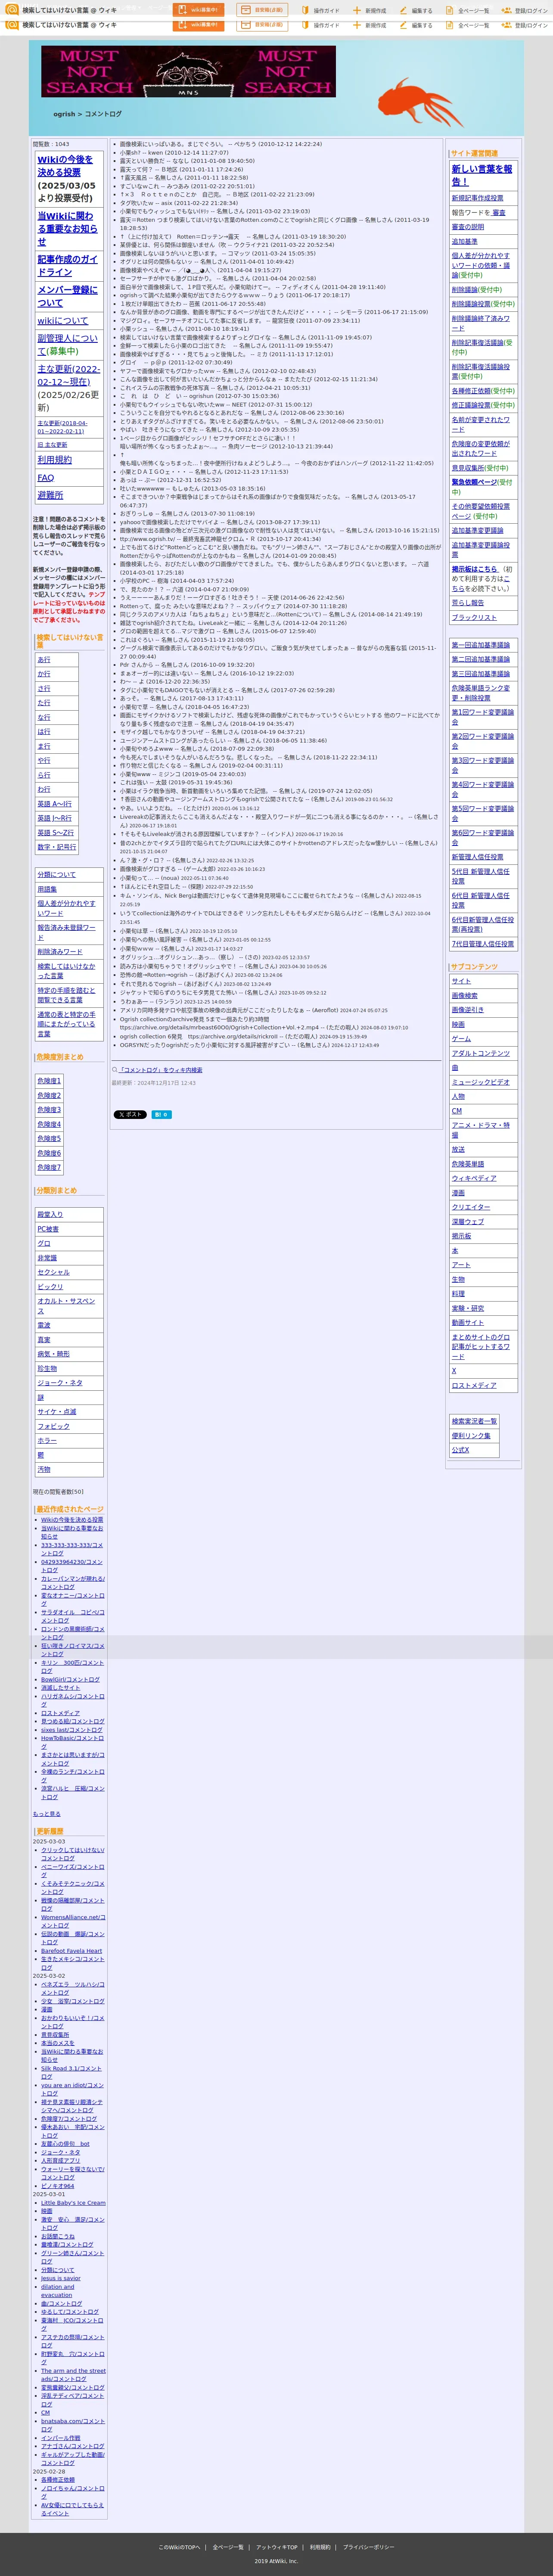Open 全ページ一覧 footer link
The width and height of the screenshot is (553, 2576).
point(227,2547)
